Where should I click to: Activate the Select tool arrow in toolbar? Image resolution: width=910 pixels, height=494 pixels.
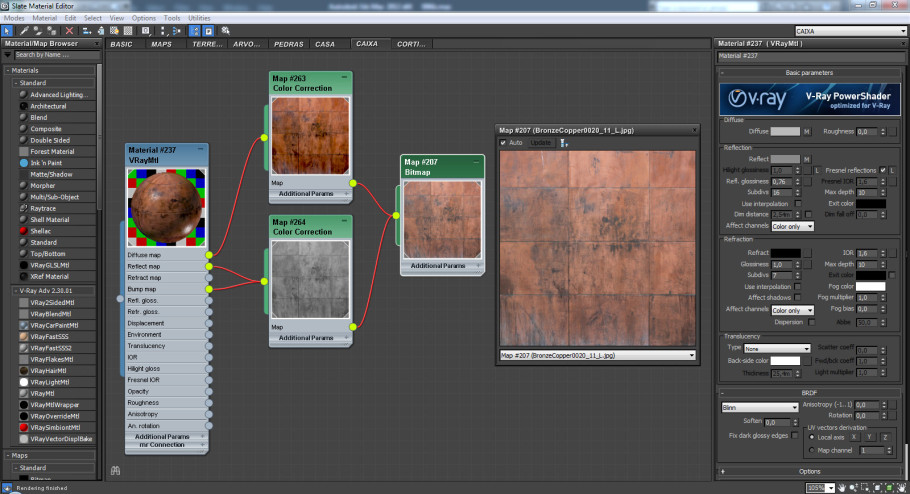pos(7,31)
